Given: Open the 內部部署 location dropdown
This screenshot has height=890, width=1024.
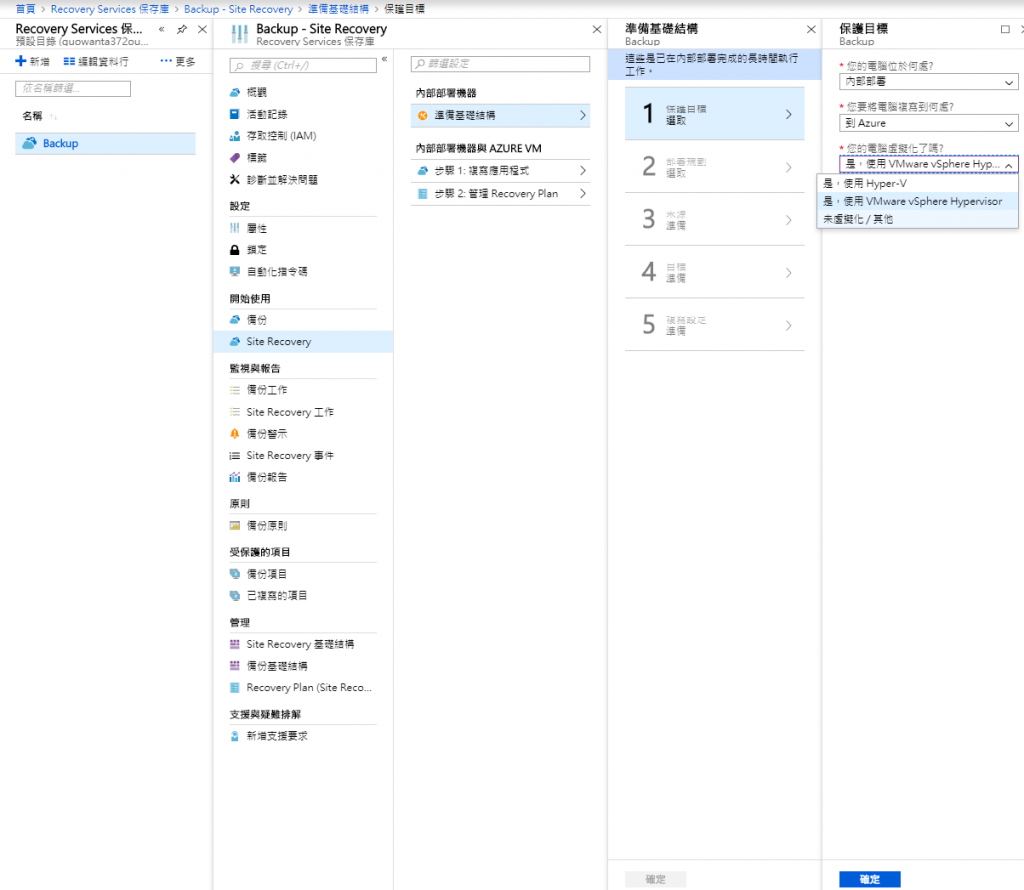Looking at the screenshot, I should pos(928,82).
